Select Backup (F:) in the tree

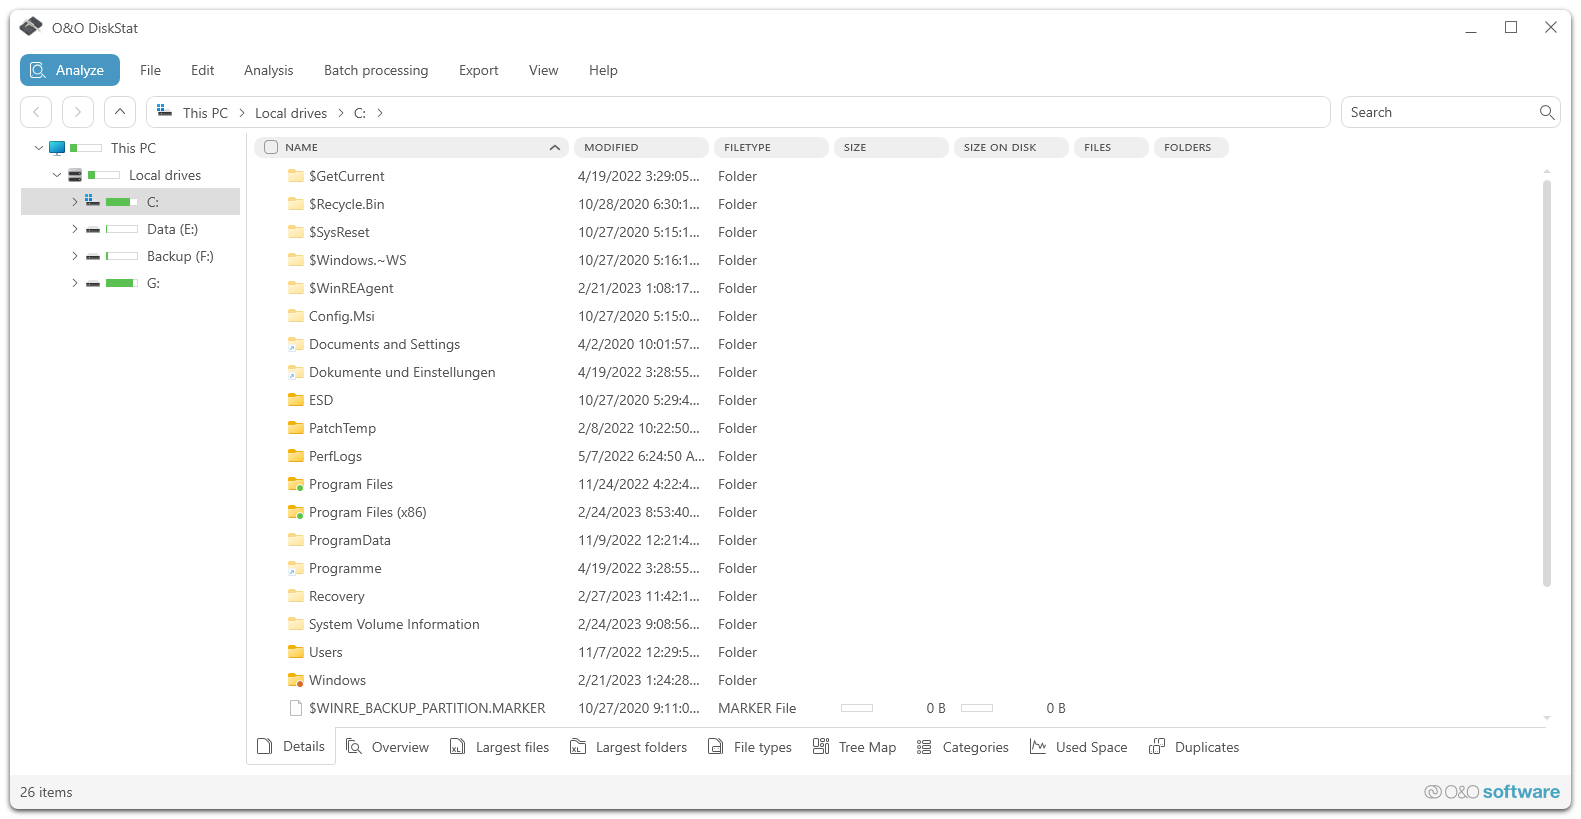click(x=180, y=256)
